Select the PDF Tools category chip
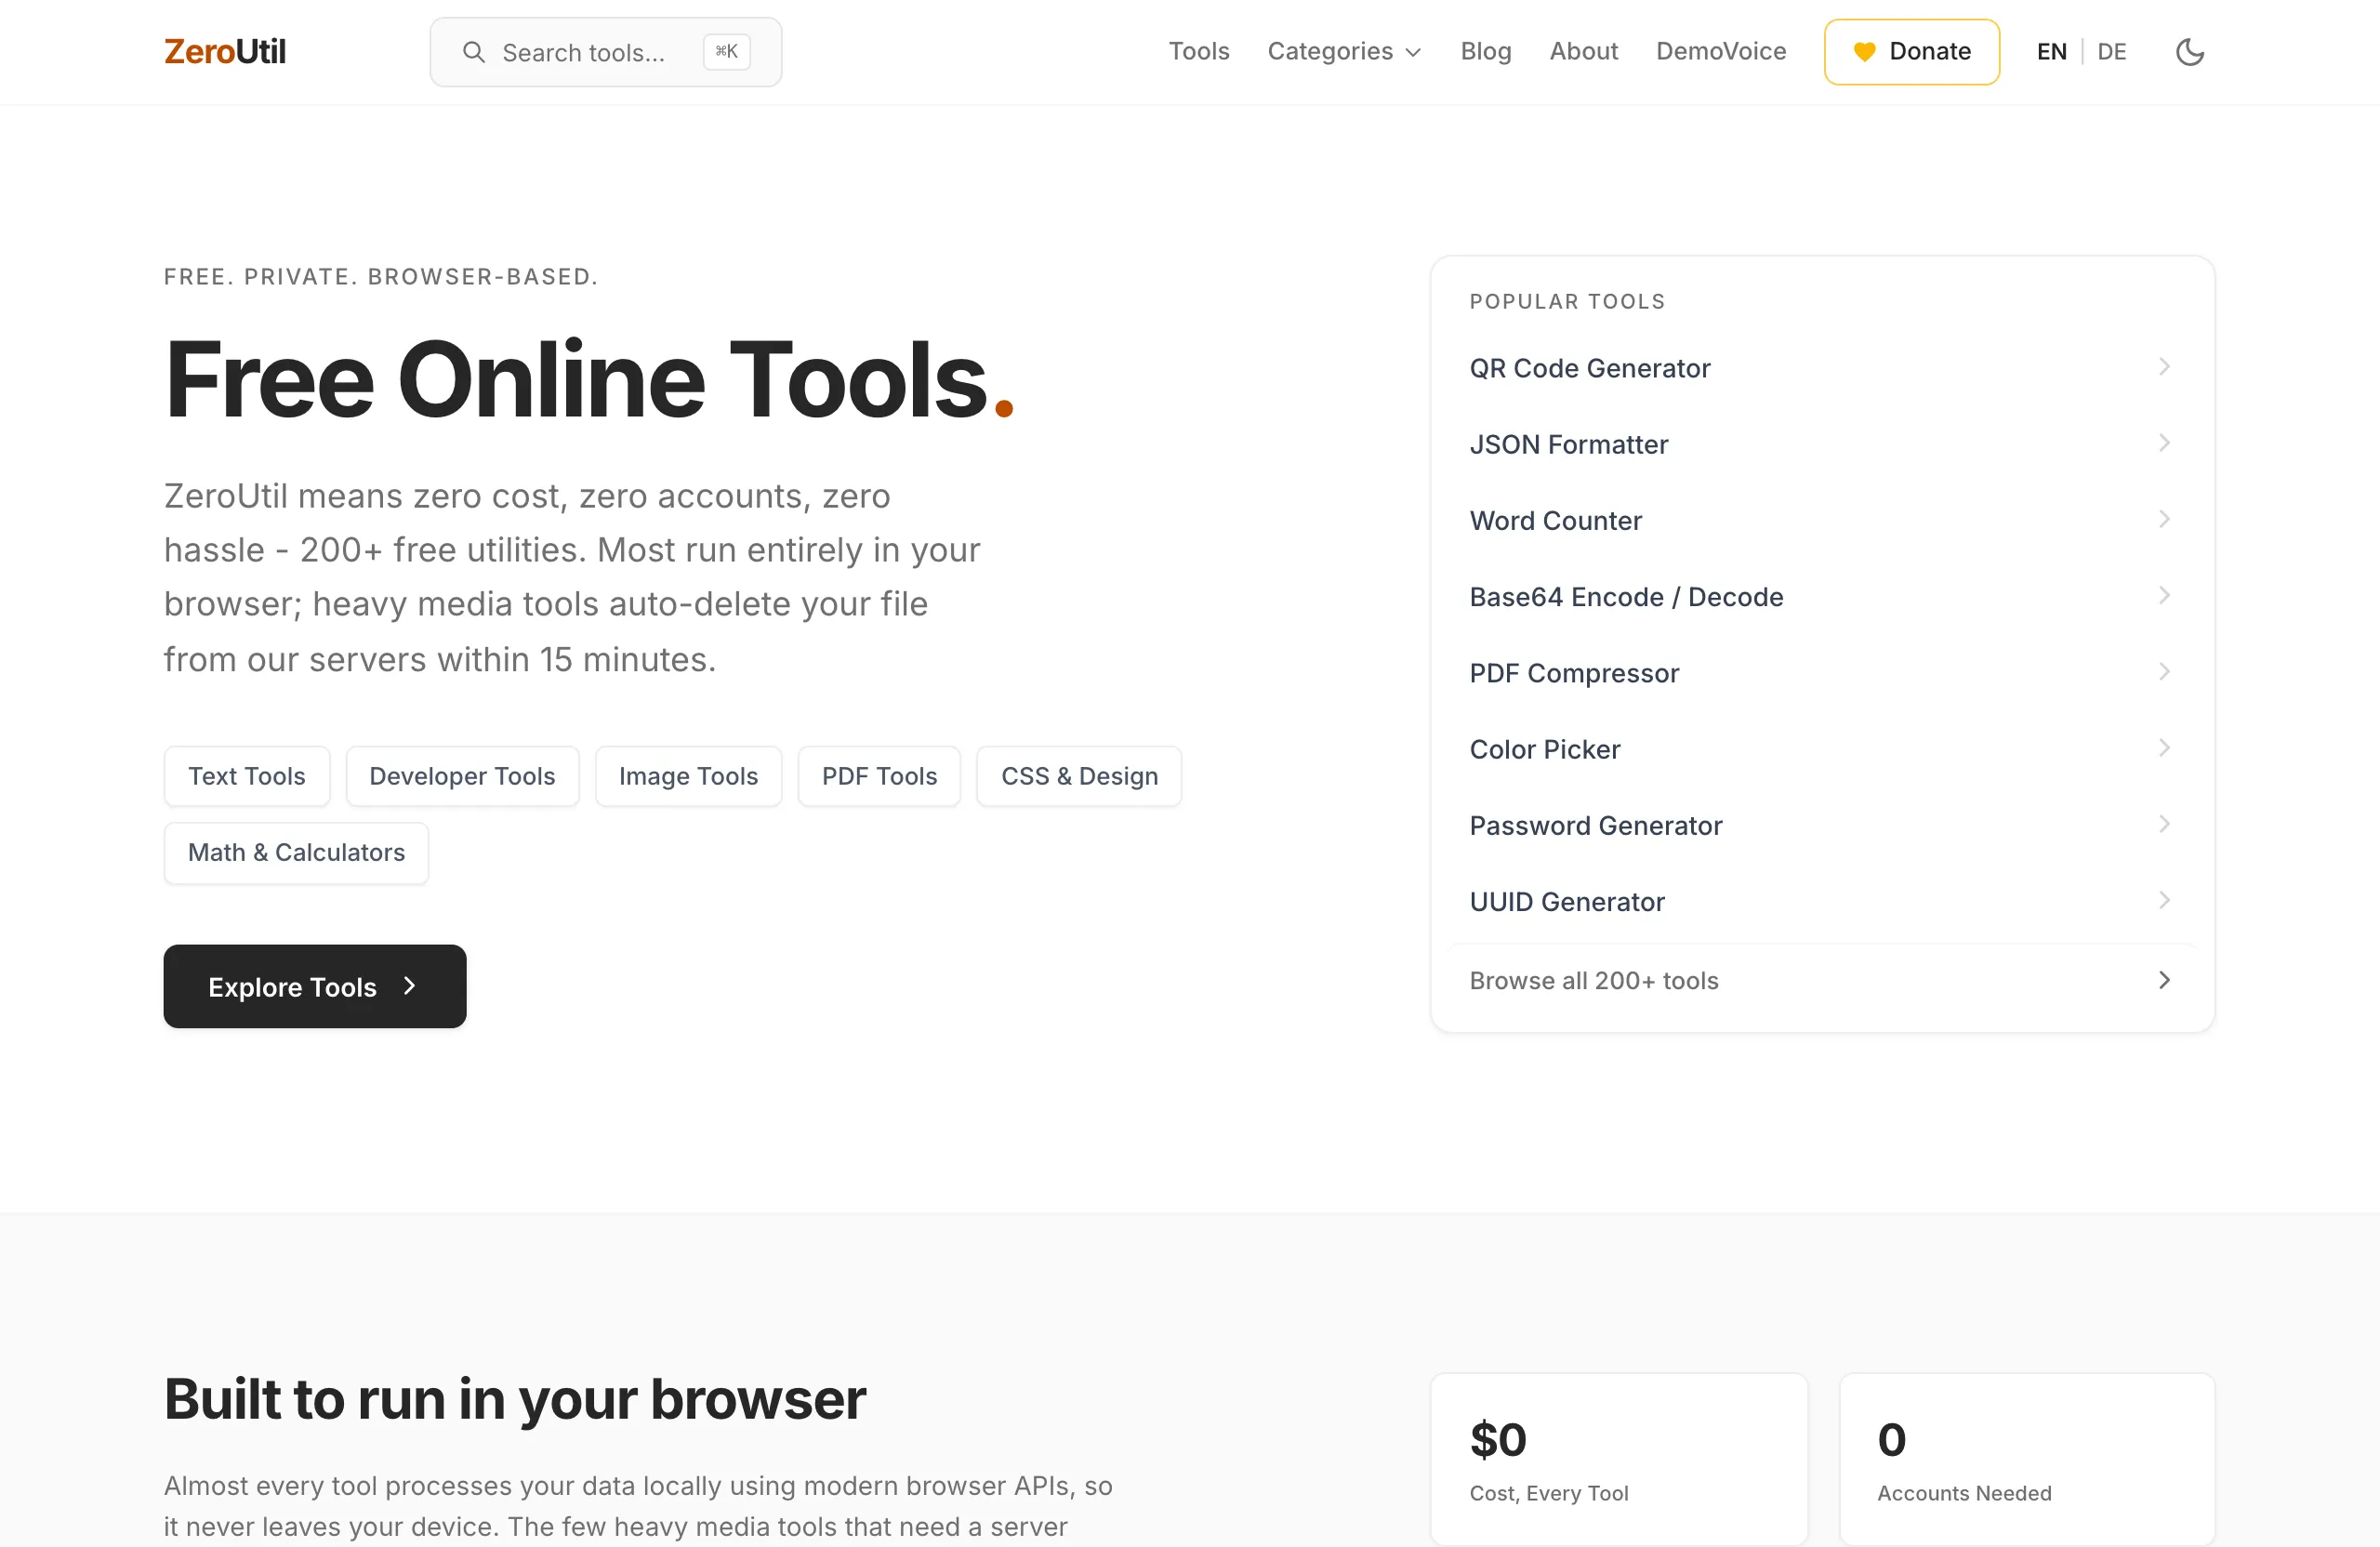The image size is (2380, 1547). coord(879,776)
